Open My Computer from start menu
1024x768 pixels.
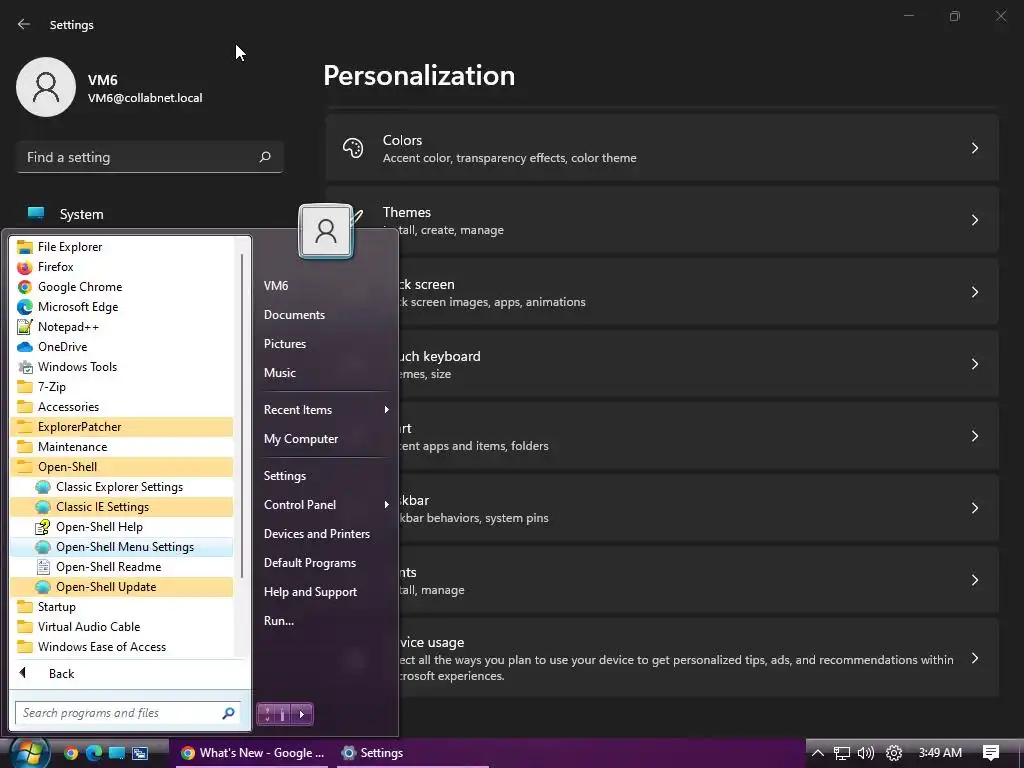[326, 439]
